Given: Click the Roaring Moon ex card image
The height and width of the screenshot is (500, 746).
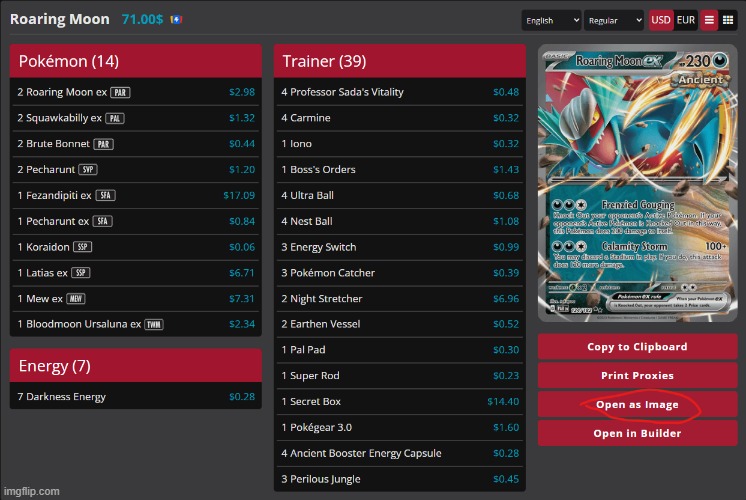Looking at the screenshot, I should (x=638, y=183).
